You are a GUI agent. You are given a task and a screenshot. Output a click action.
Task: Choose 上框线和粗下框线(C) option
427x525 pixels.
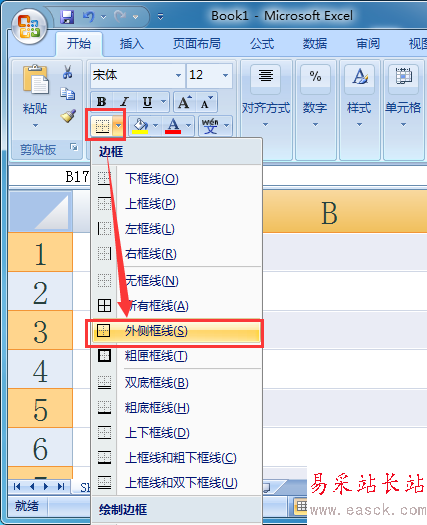click(x=176, y=458)
